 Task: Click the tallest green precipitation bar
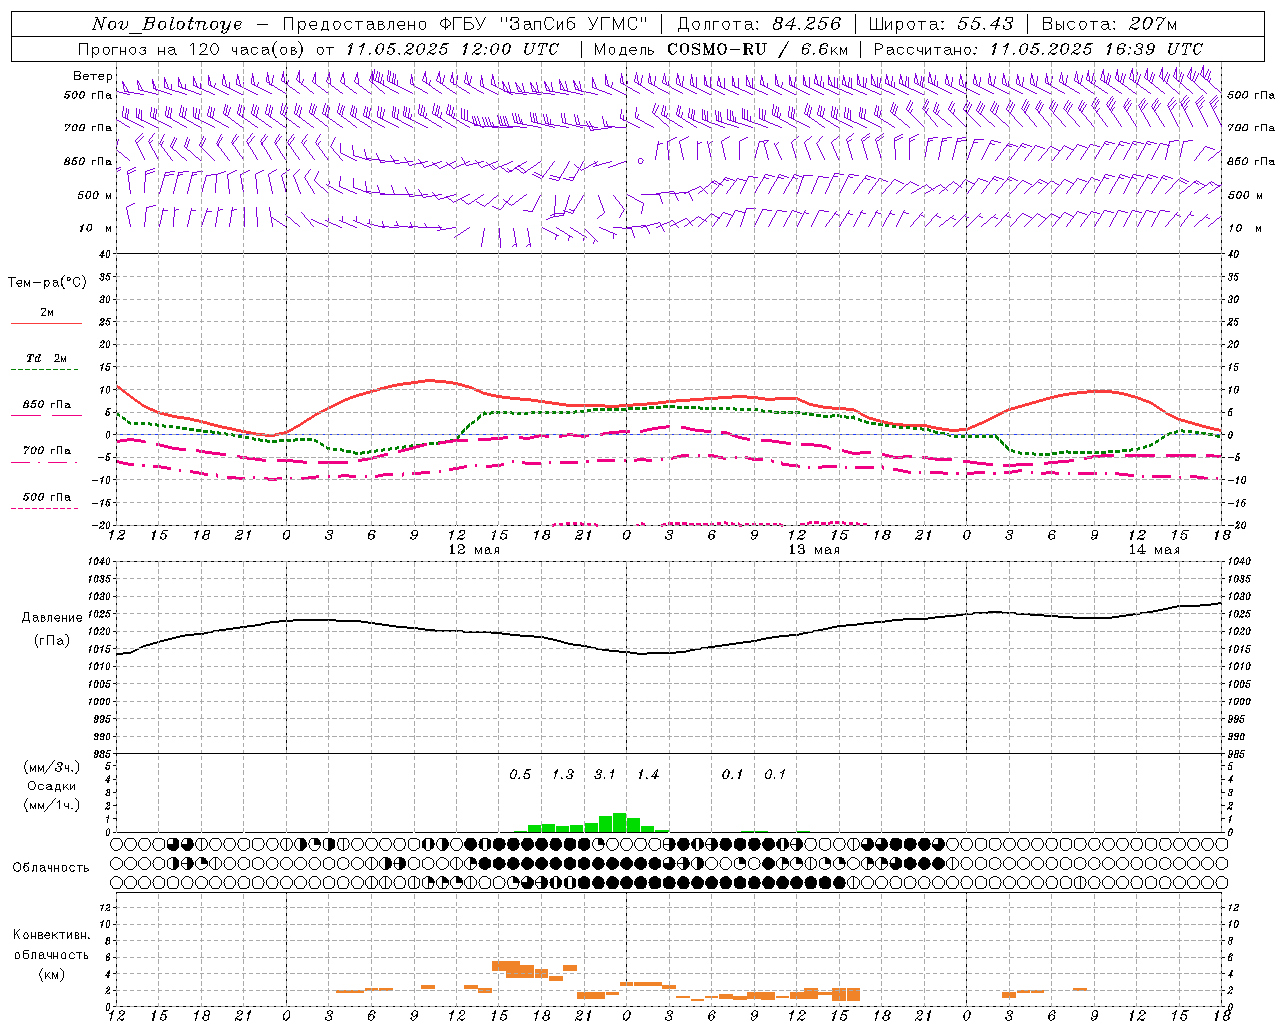pos(619,822)
